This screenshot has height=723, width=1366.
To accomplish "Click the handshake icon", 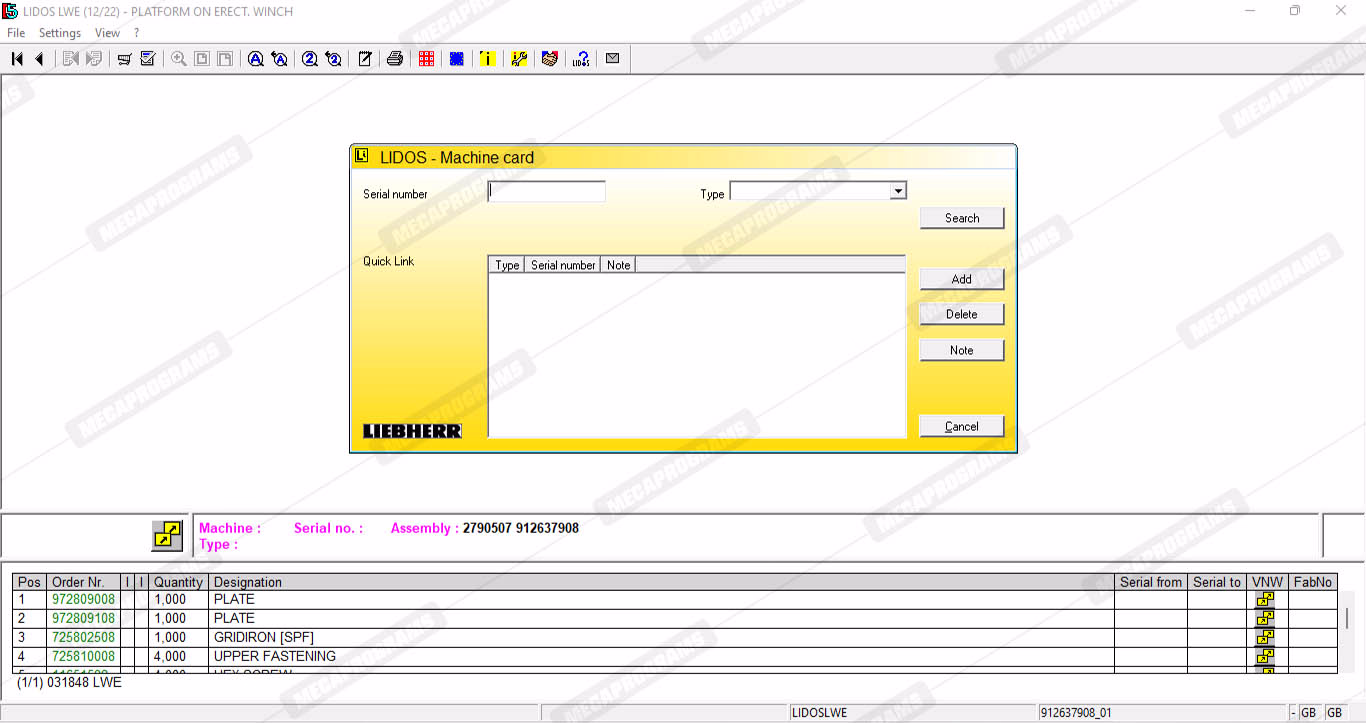I will pos(549,59).
